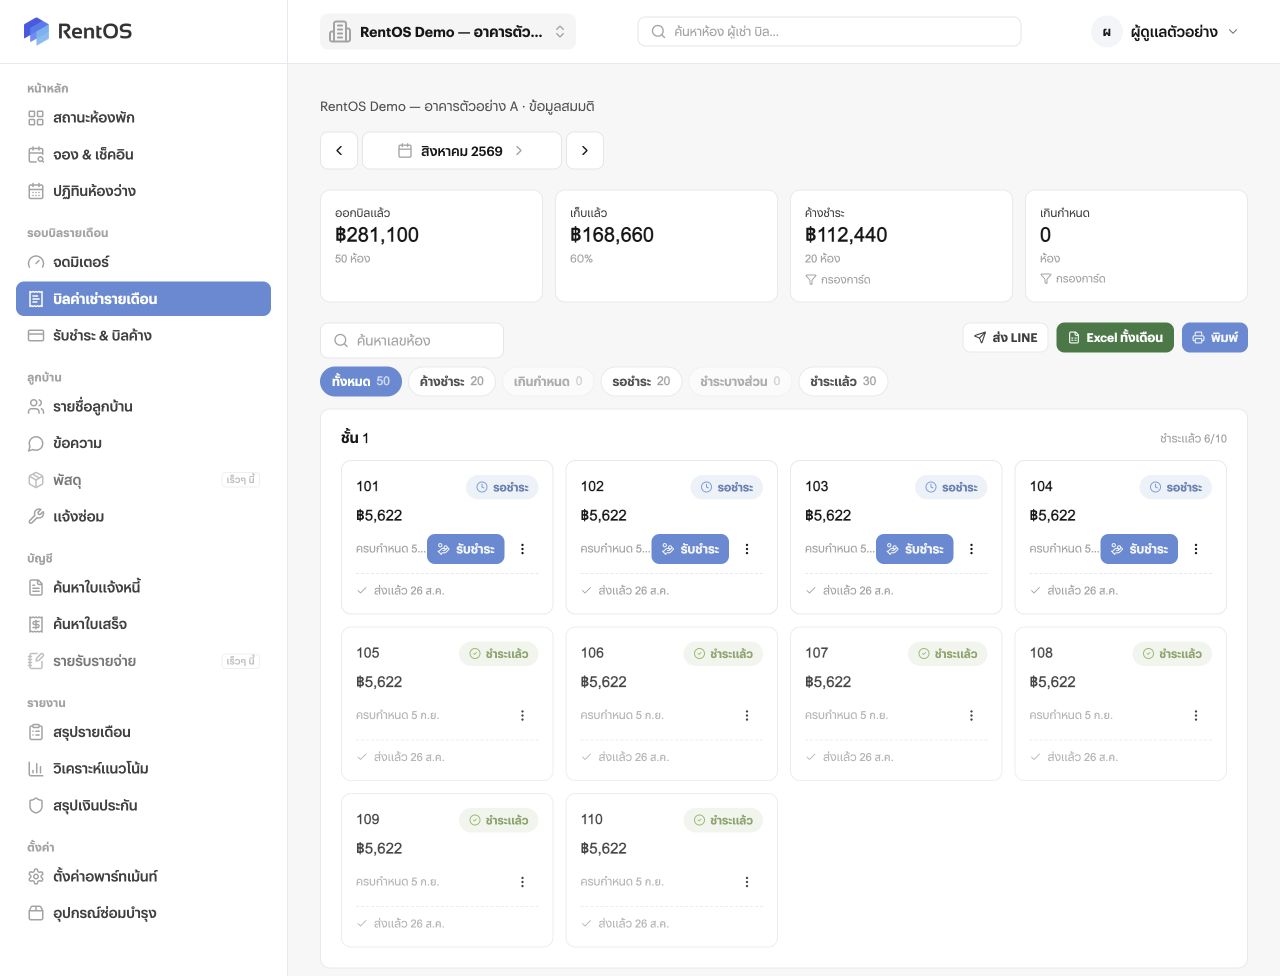The image size is (1280, 976).
Task: Open the สิงหาคม 2569 month picker
Action: tap(461, 151)
